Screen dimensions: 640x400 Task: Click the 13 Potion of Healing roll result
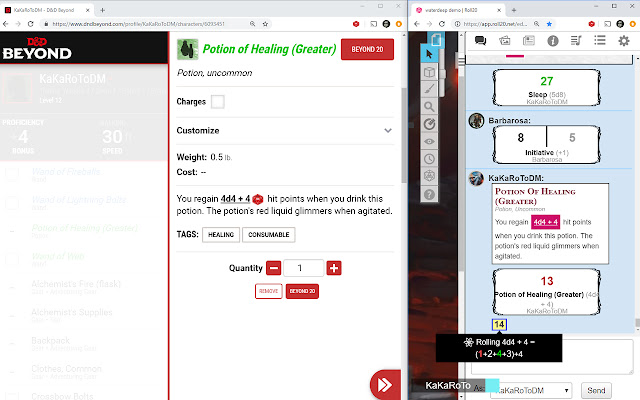[x=547, y=281]
